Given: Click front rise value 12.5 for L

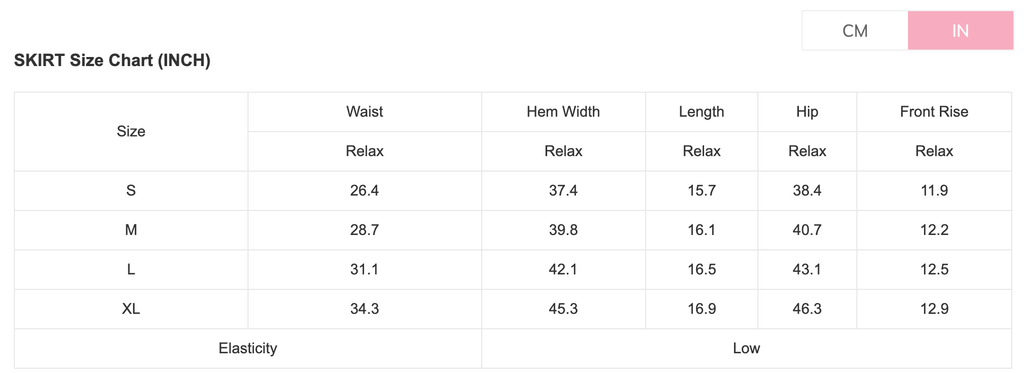Looking at the screenshot, I should (x=934, y=269).
